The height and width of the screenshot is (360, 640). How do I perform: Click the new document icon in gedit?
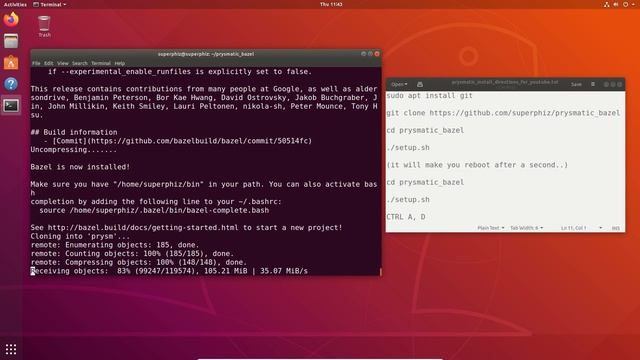[x=420, y=84]
